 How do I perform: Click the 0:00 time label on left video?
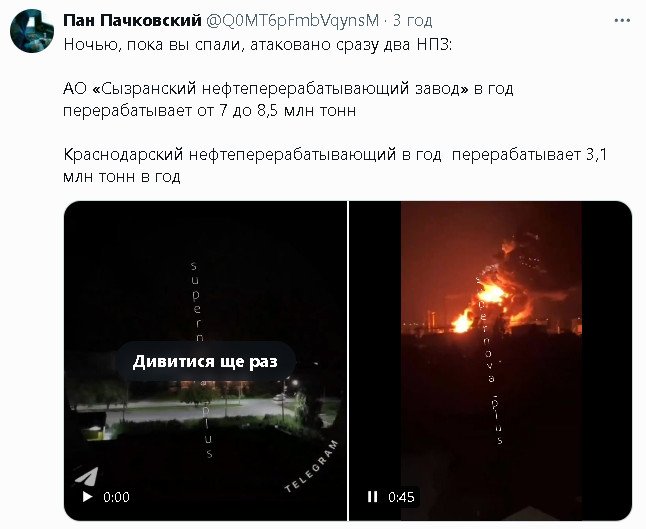(116, 497)
